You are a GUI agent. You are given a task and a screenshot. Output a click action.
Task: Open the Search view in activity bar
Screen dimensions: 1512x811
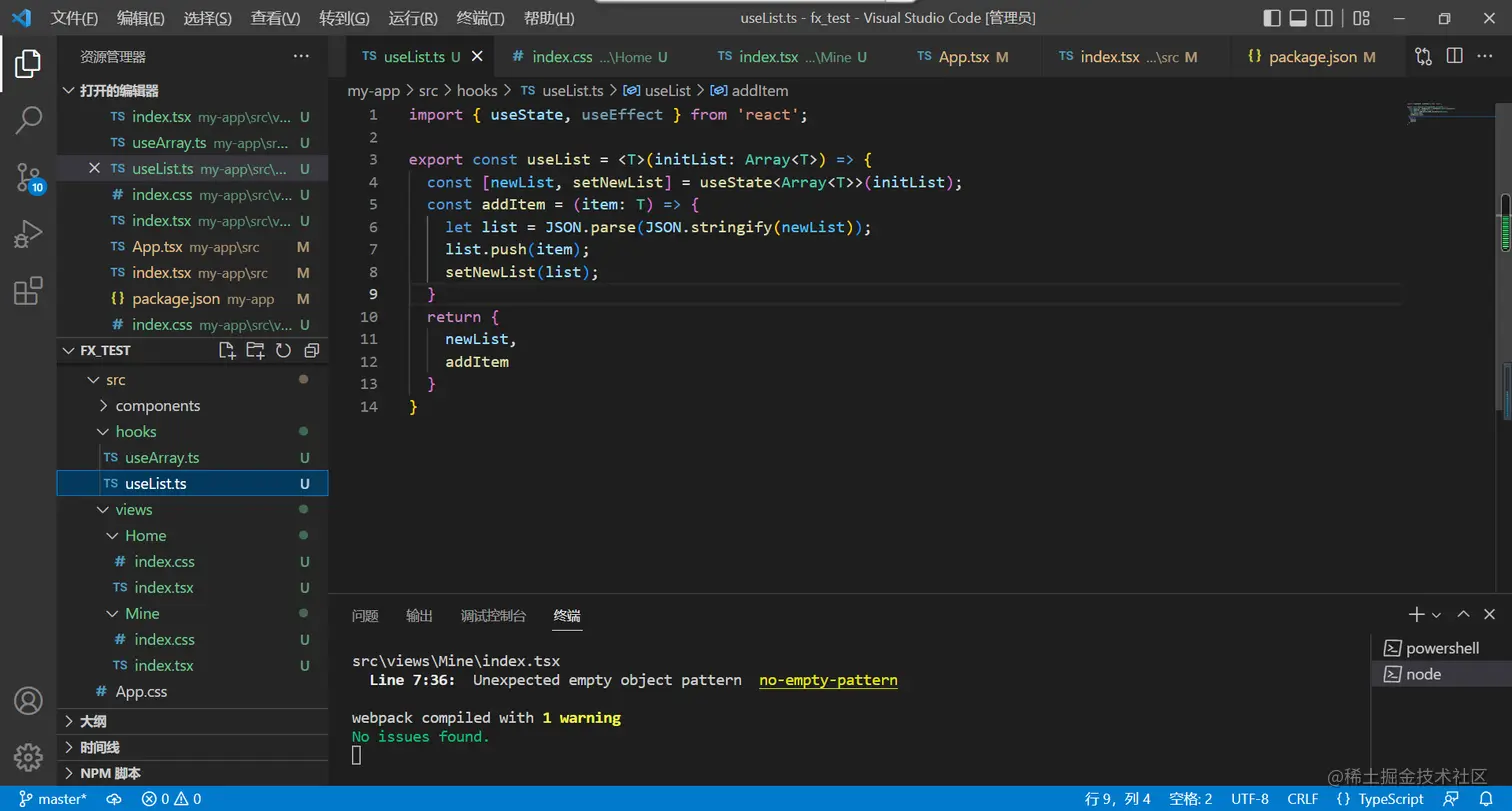(x=28, y=120)
